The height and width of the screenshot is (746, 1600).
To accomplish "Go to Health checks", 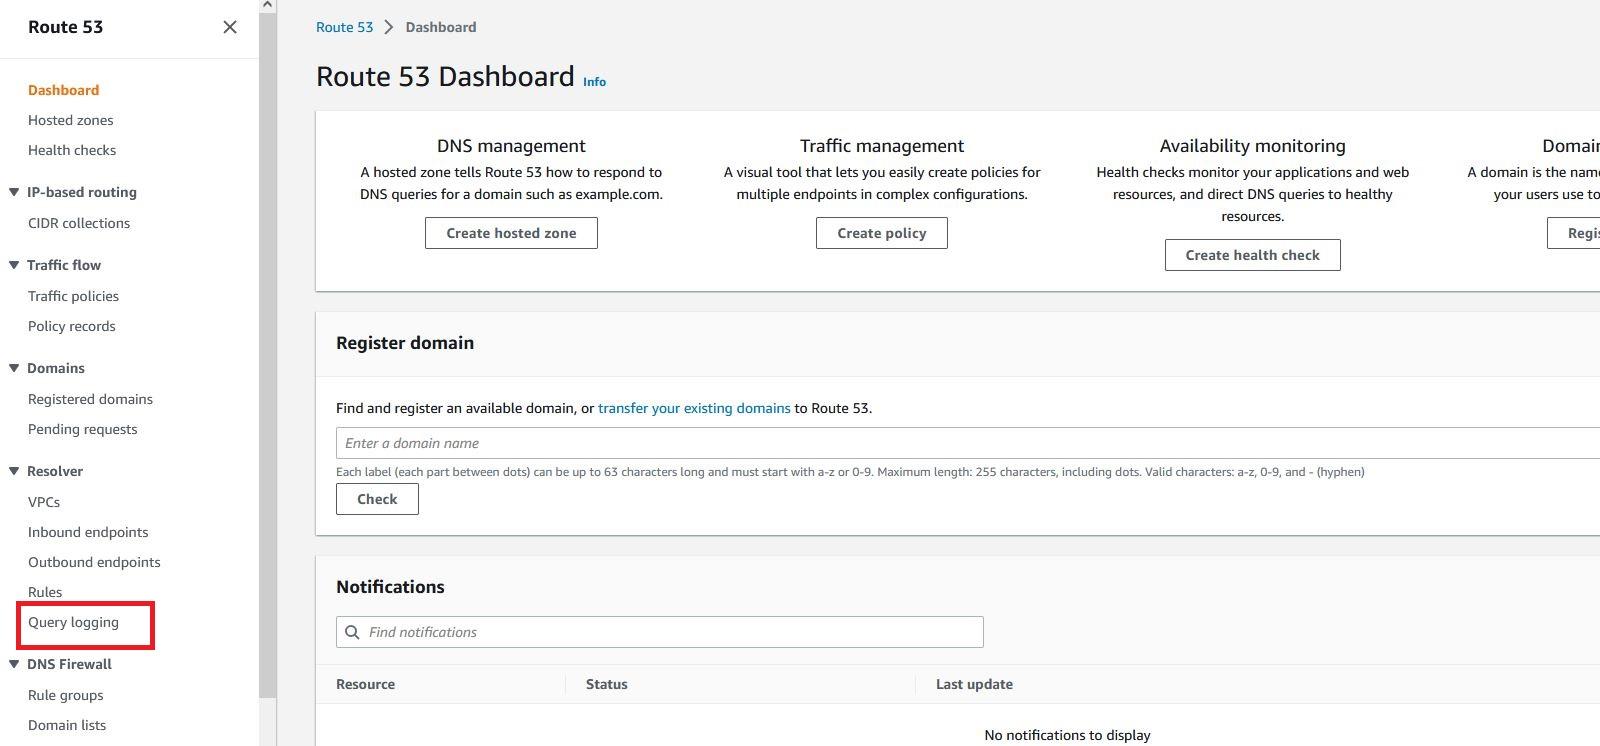I will (72, 150).
